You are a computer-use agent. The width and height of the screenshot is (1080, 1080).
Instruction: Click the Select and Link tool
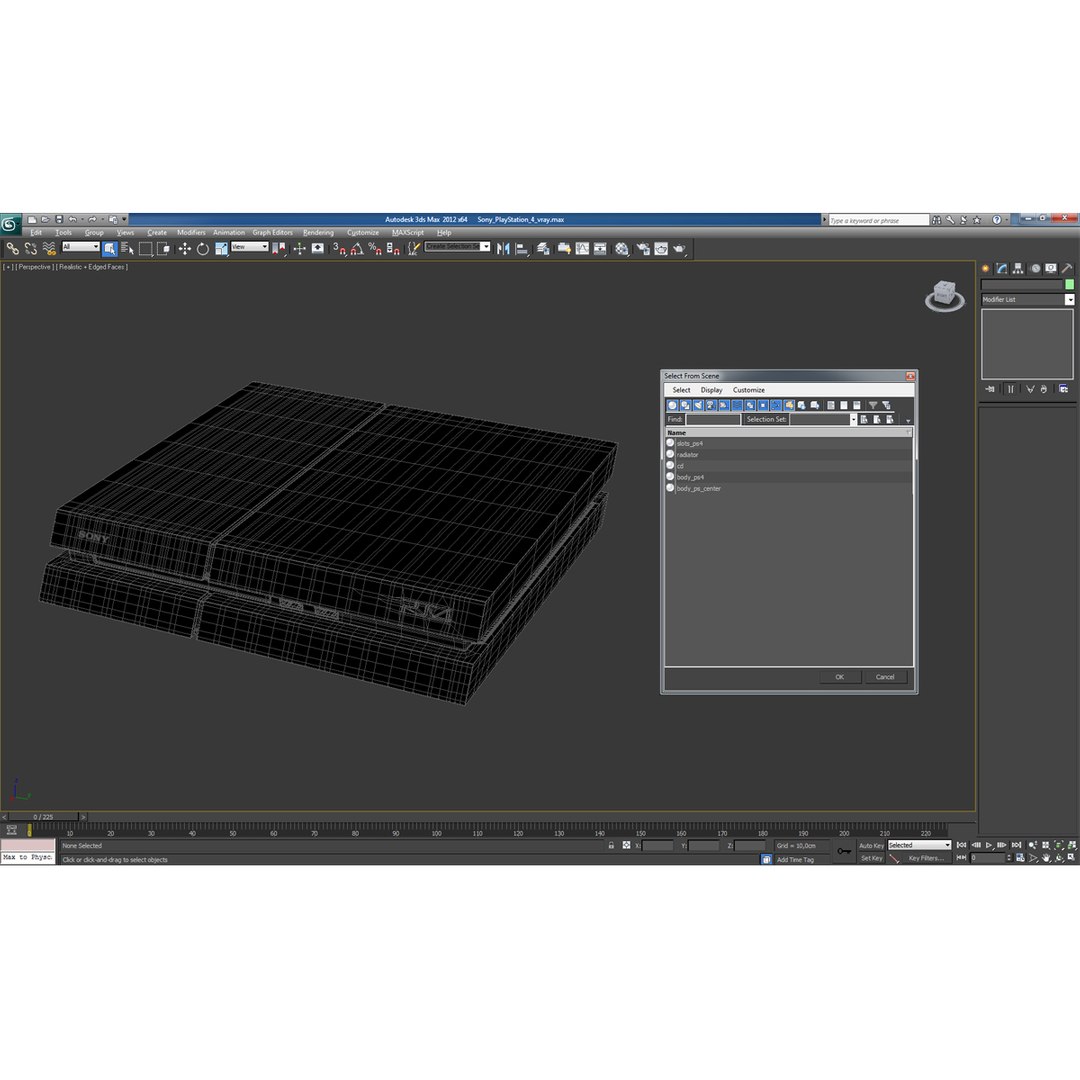pos(12,249)
